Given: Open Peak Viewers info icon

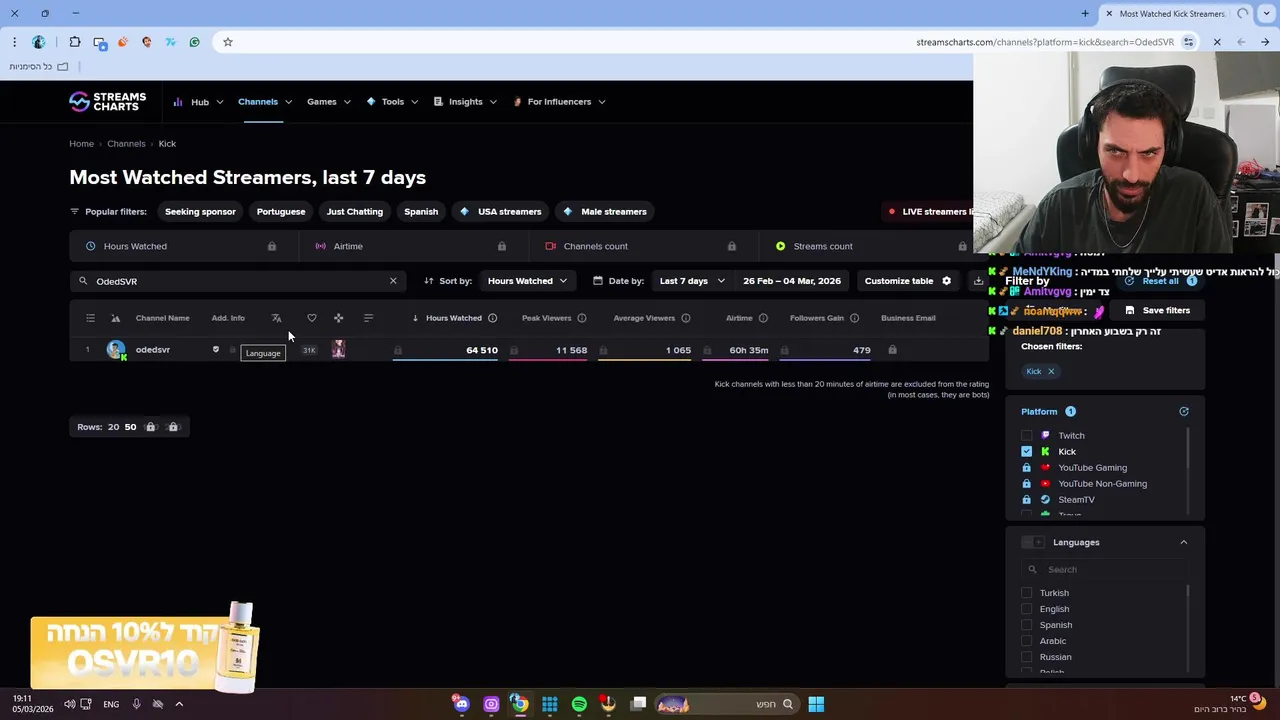Looking at the screenshot, I should pos(582,318).
